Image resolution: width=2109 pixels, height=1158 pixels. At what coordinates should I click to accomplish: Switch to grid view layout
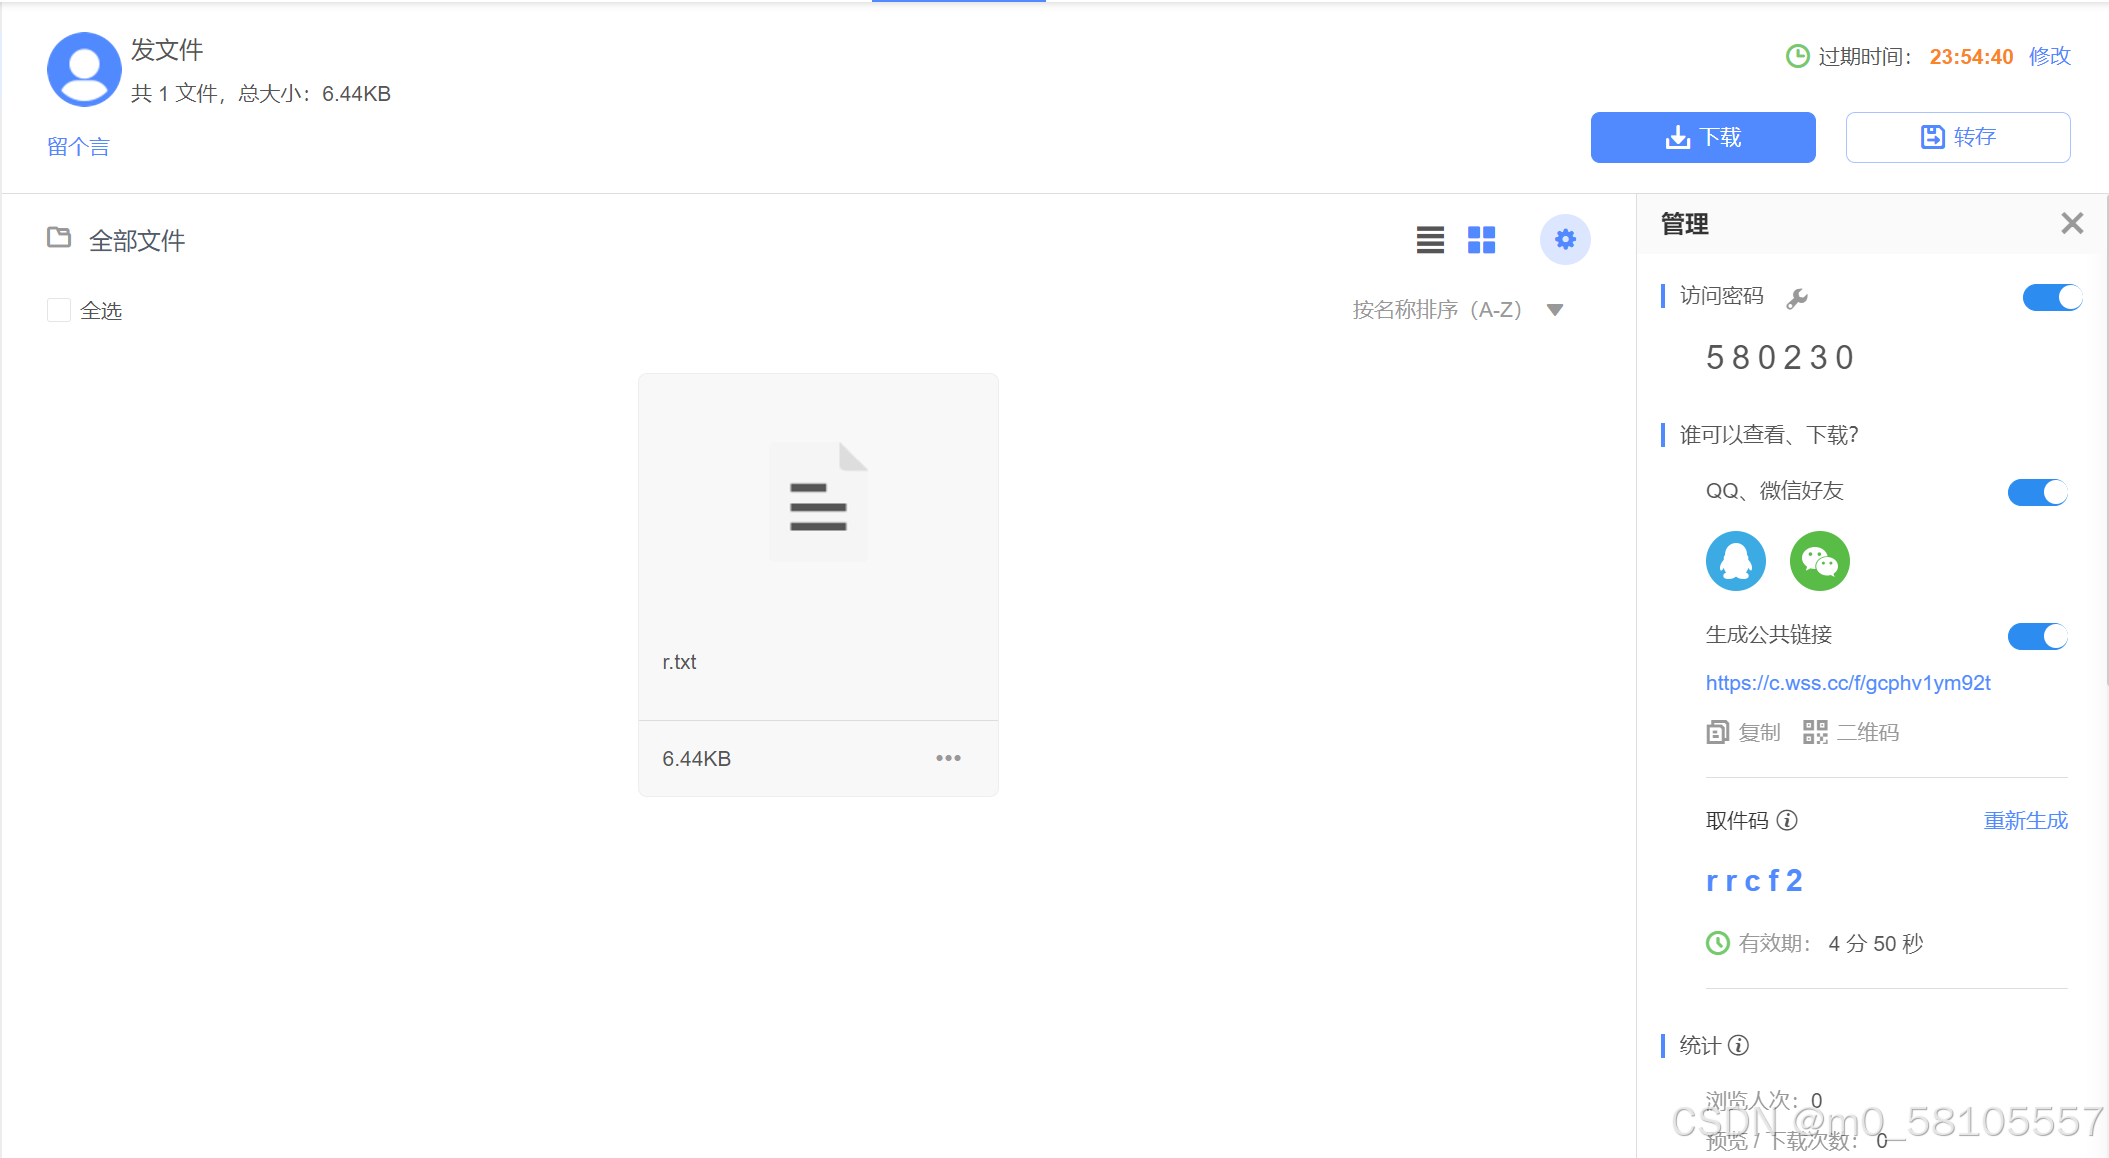(1481, 240)
